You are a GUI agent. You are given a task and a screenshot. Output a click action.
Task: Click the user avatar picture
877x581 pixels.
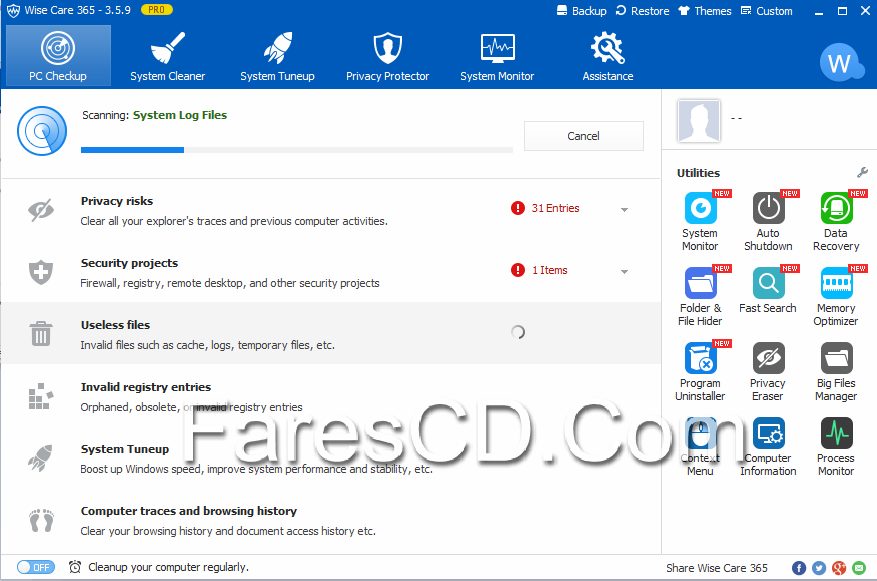pyautogui.click(x=699, y=121)
